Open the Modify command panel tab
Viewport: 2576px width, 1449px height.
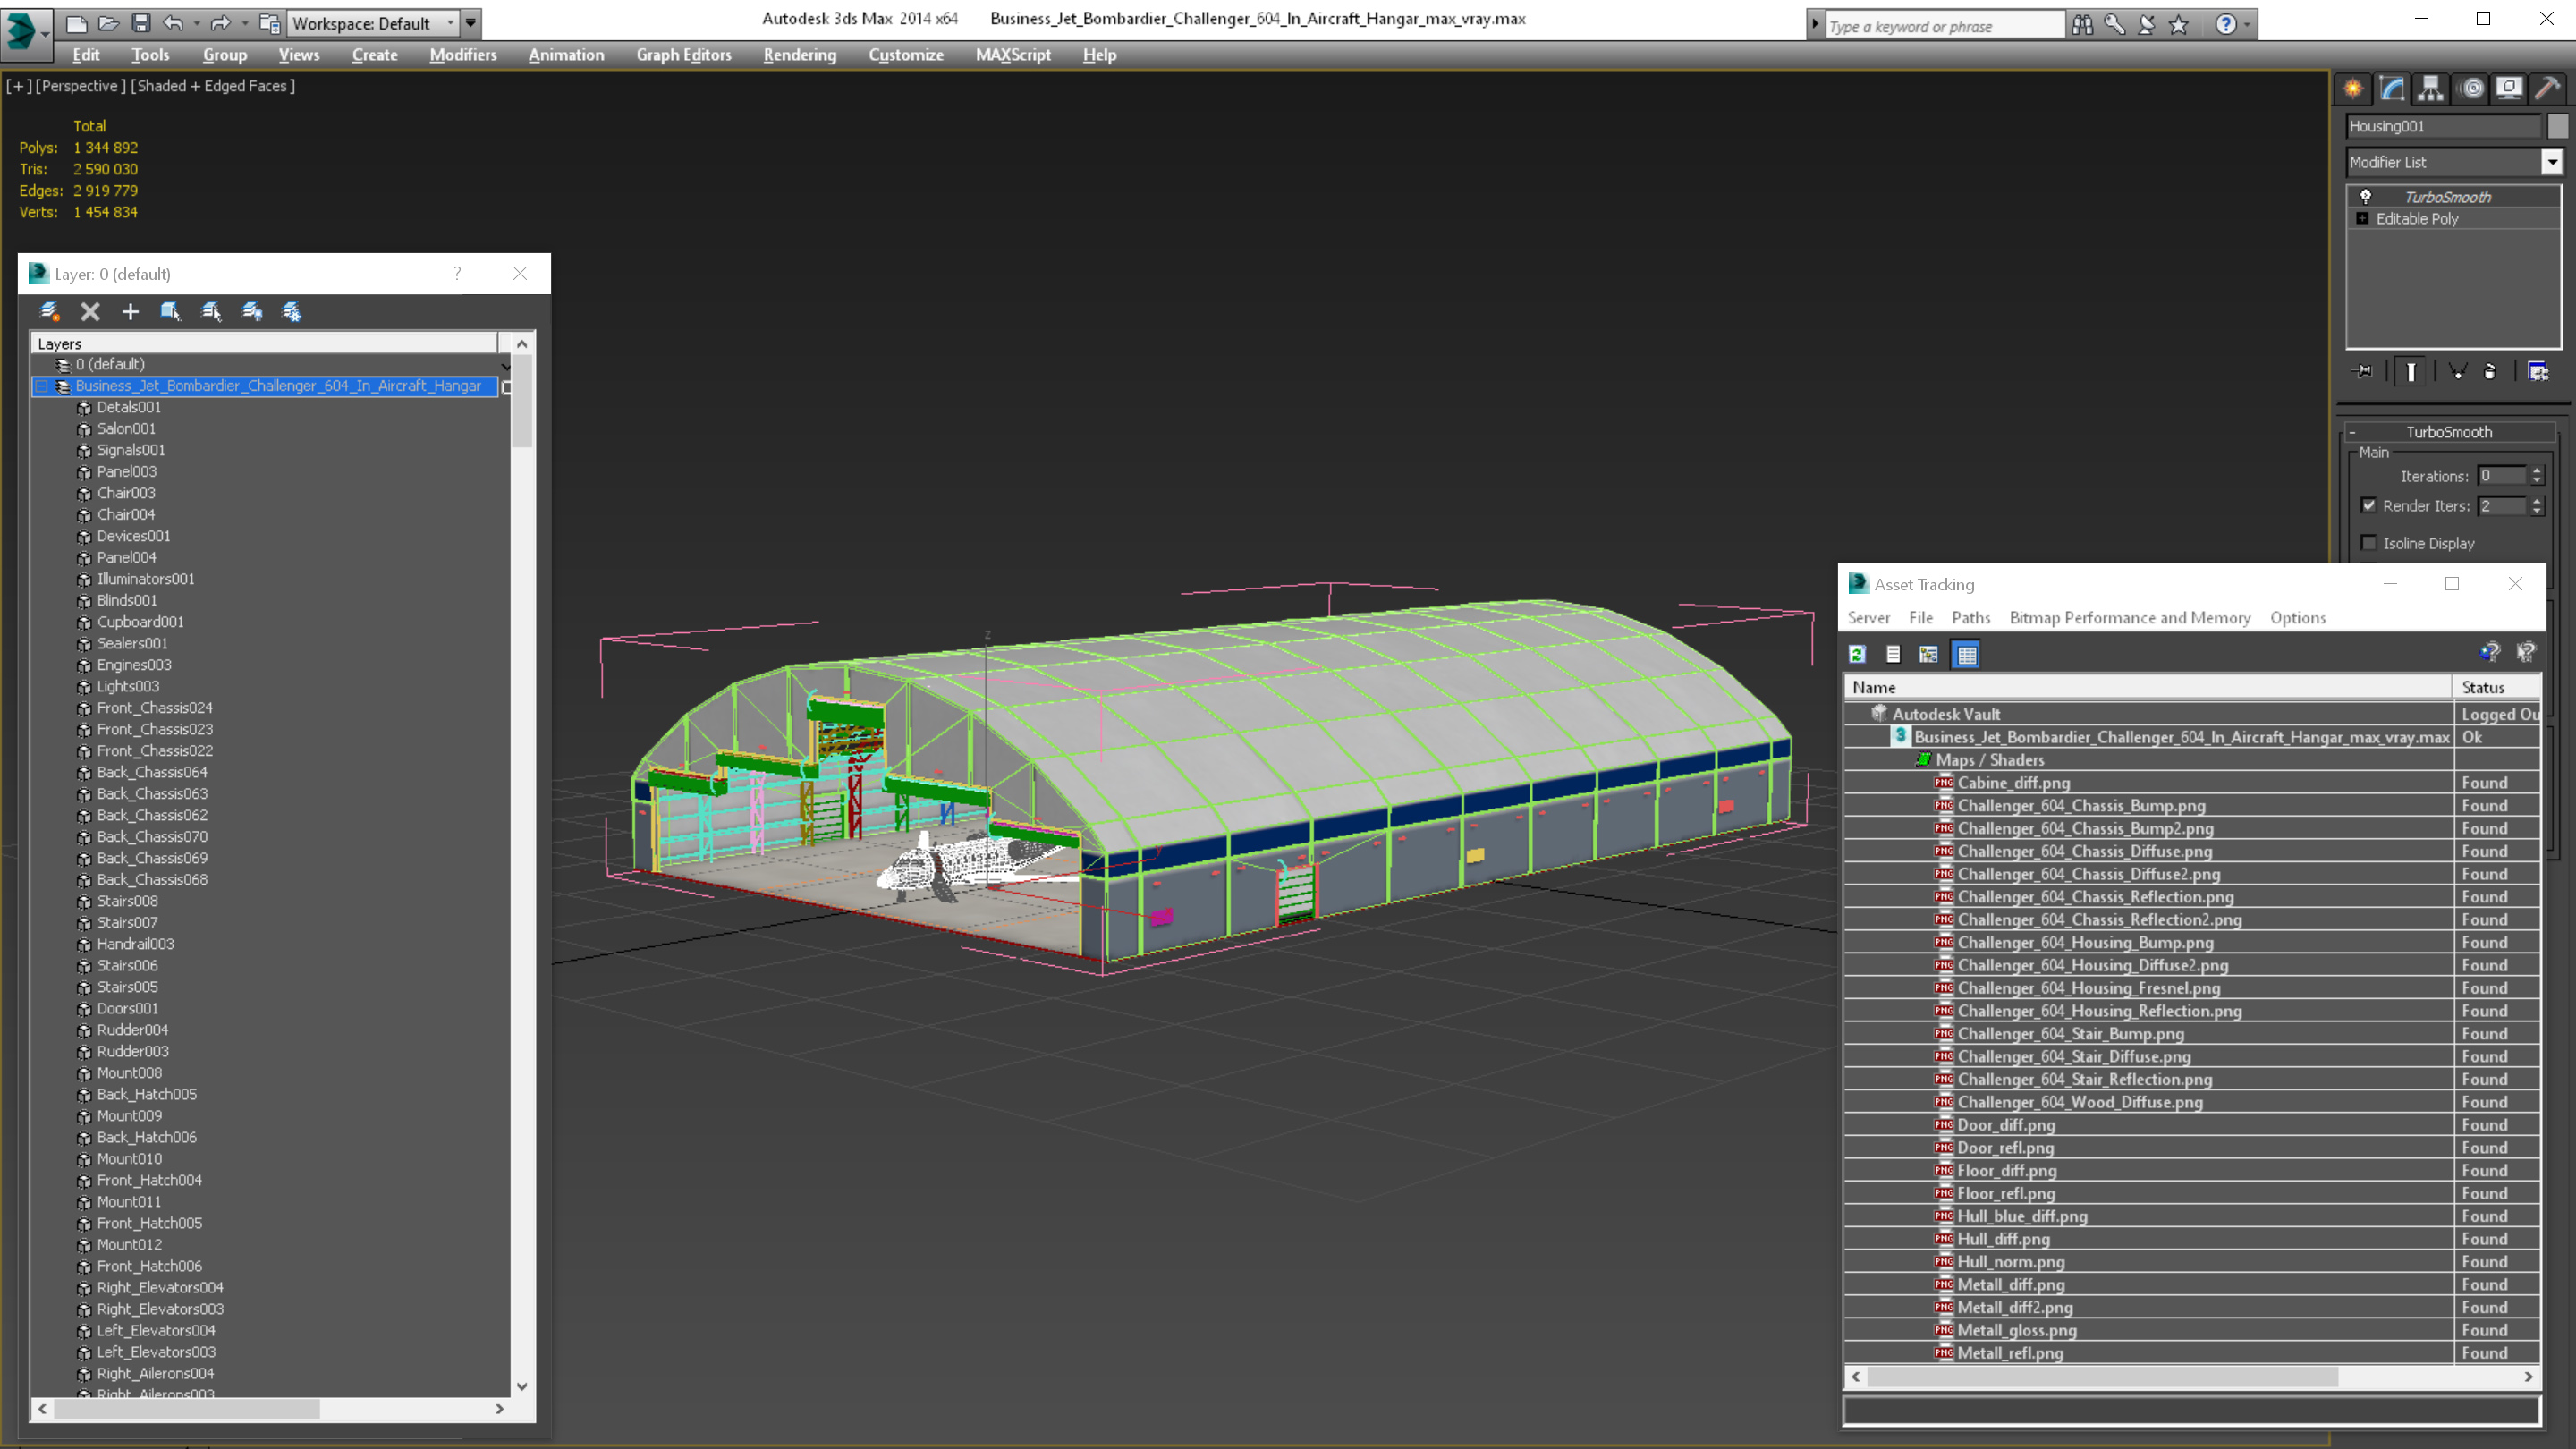[2392, 88]
